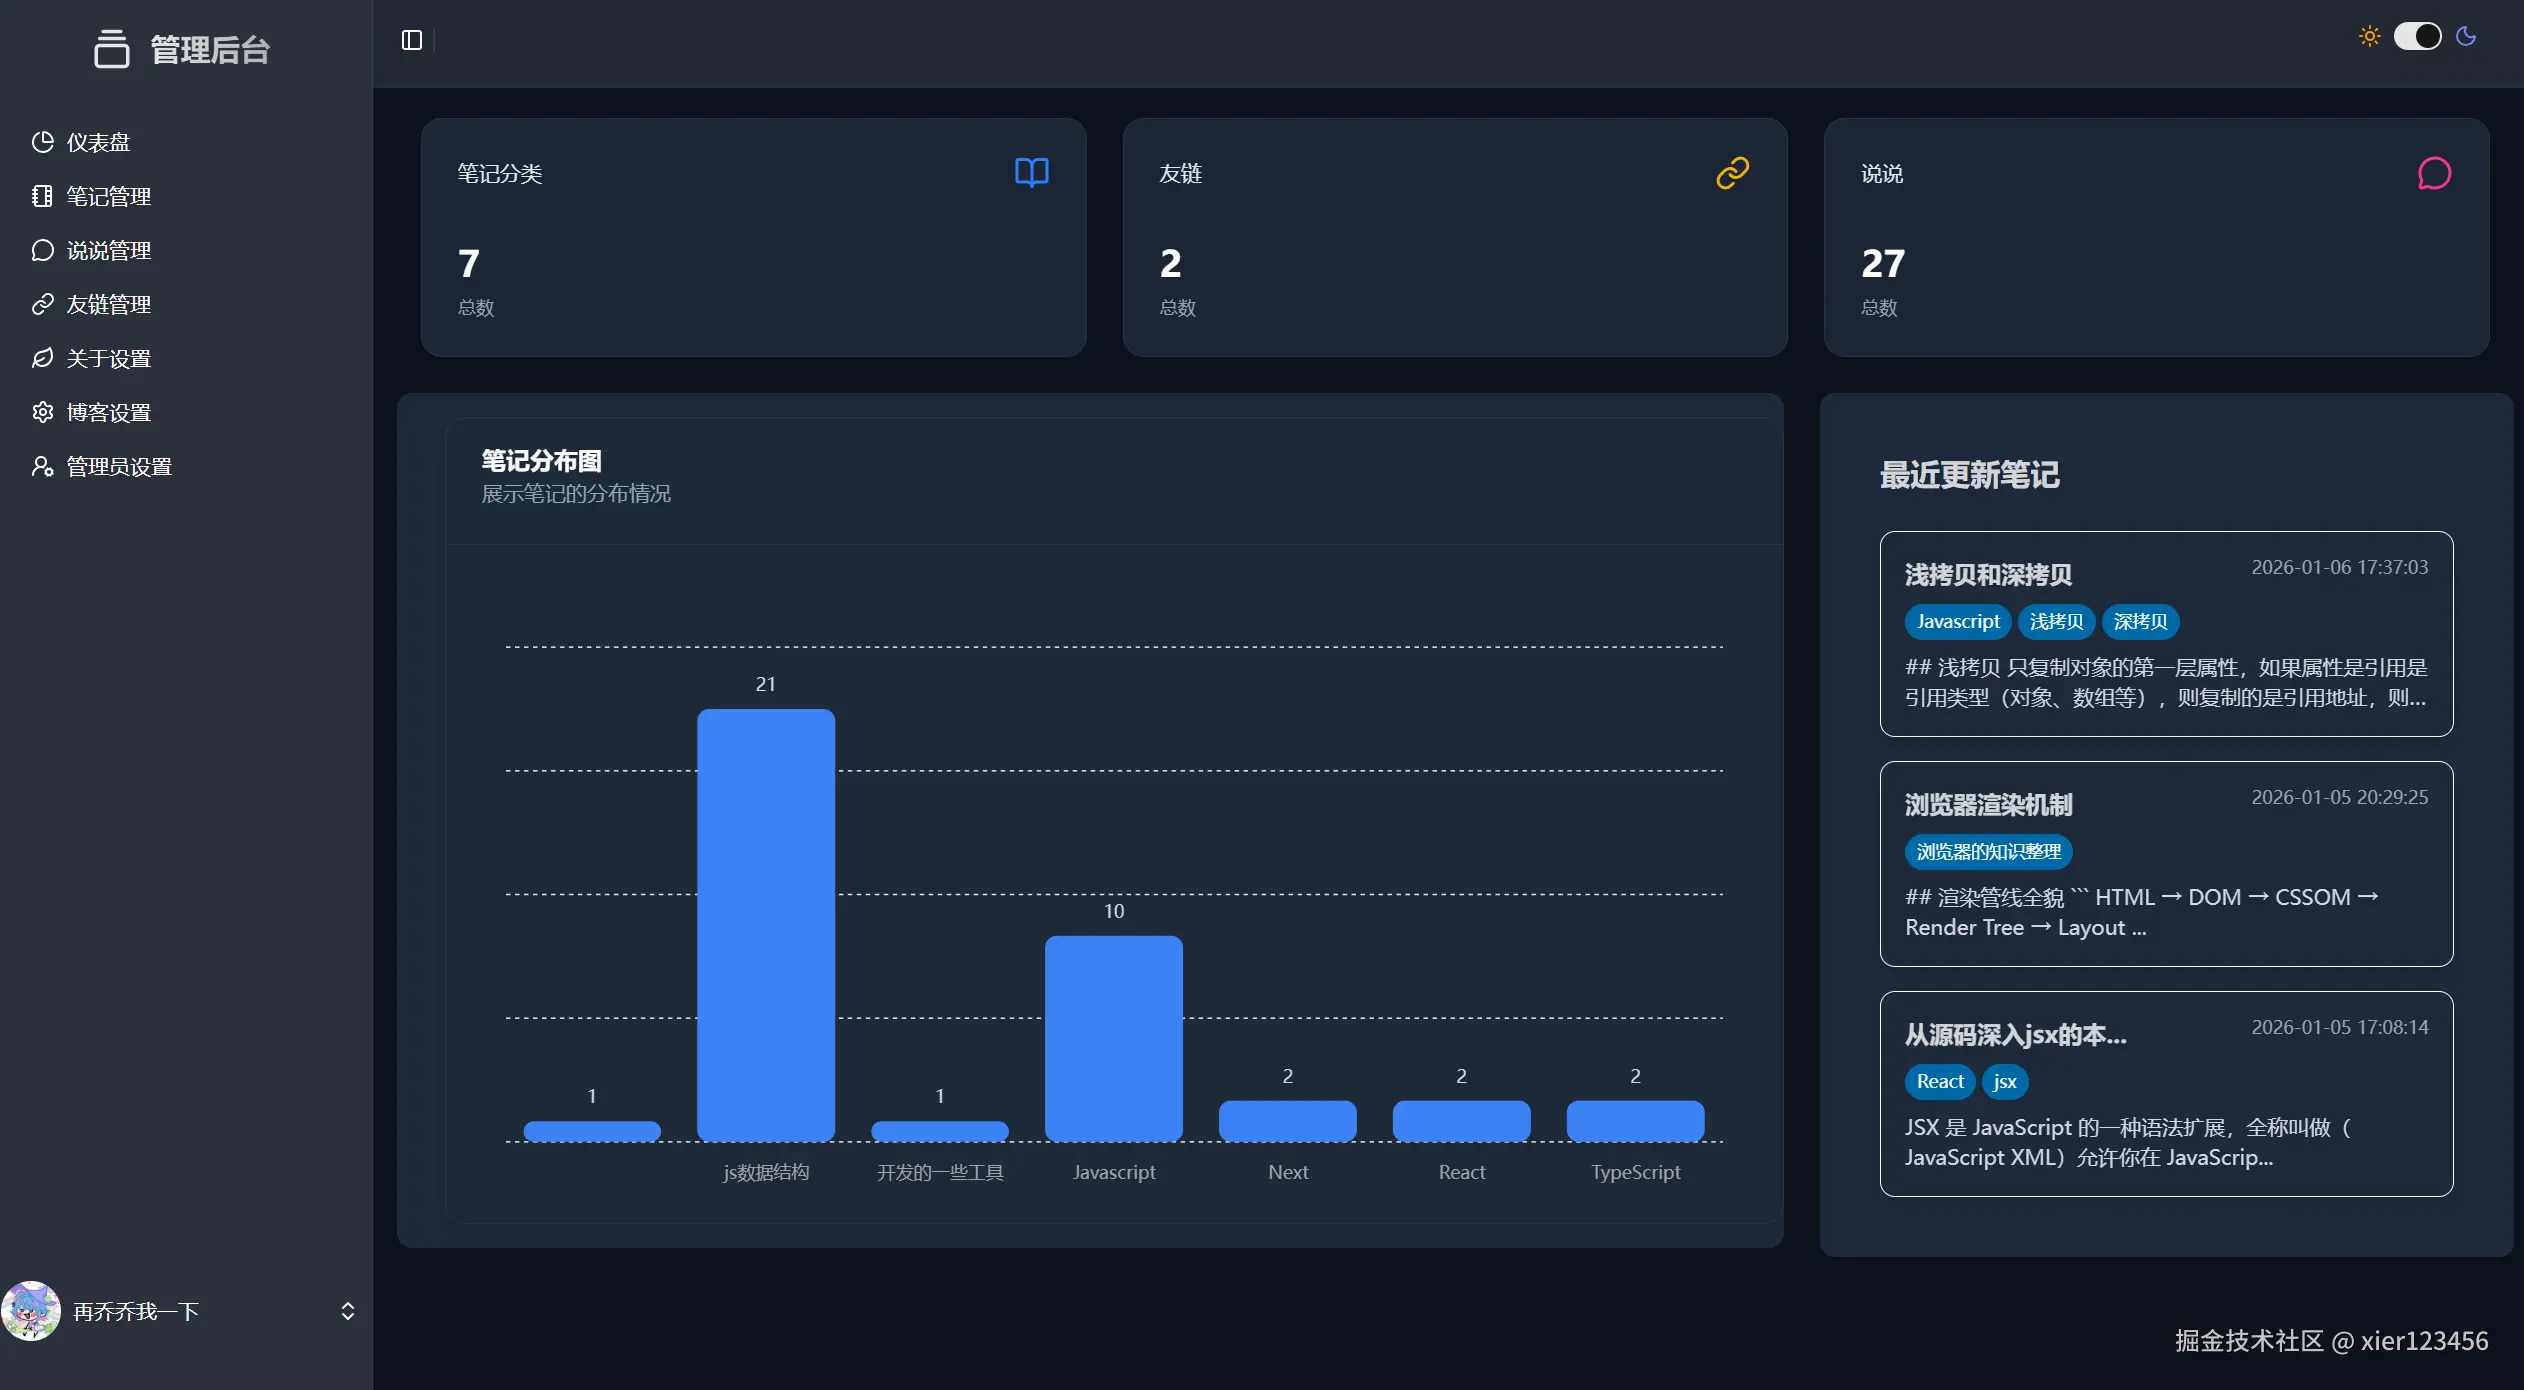
Task: Click the chain link icon in 友链 card
Action: [1732, 173]
